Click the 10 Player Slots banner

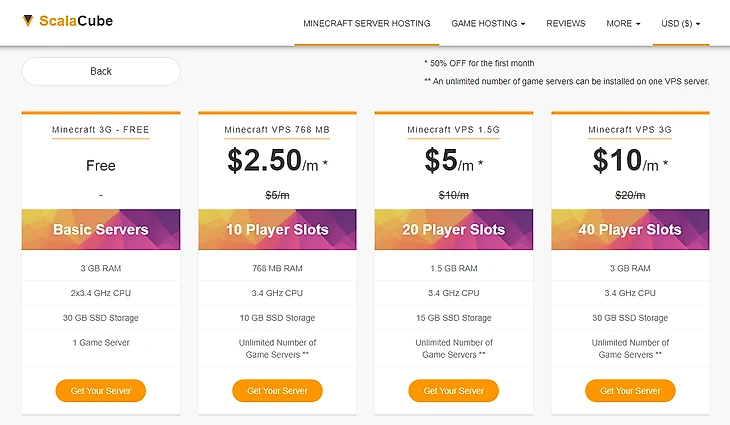click(277, 230)
